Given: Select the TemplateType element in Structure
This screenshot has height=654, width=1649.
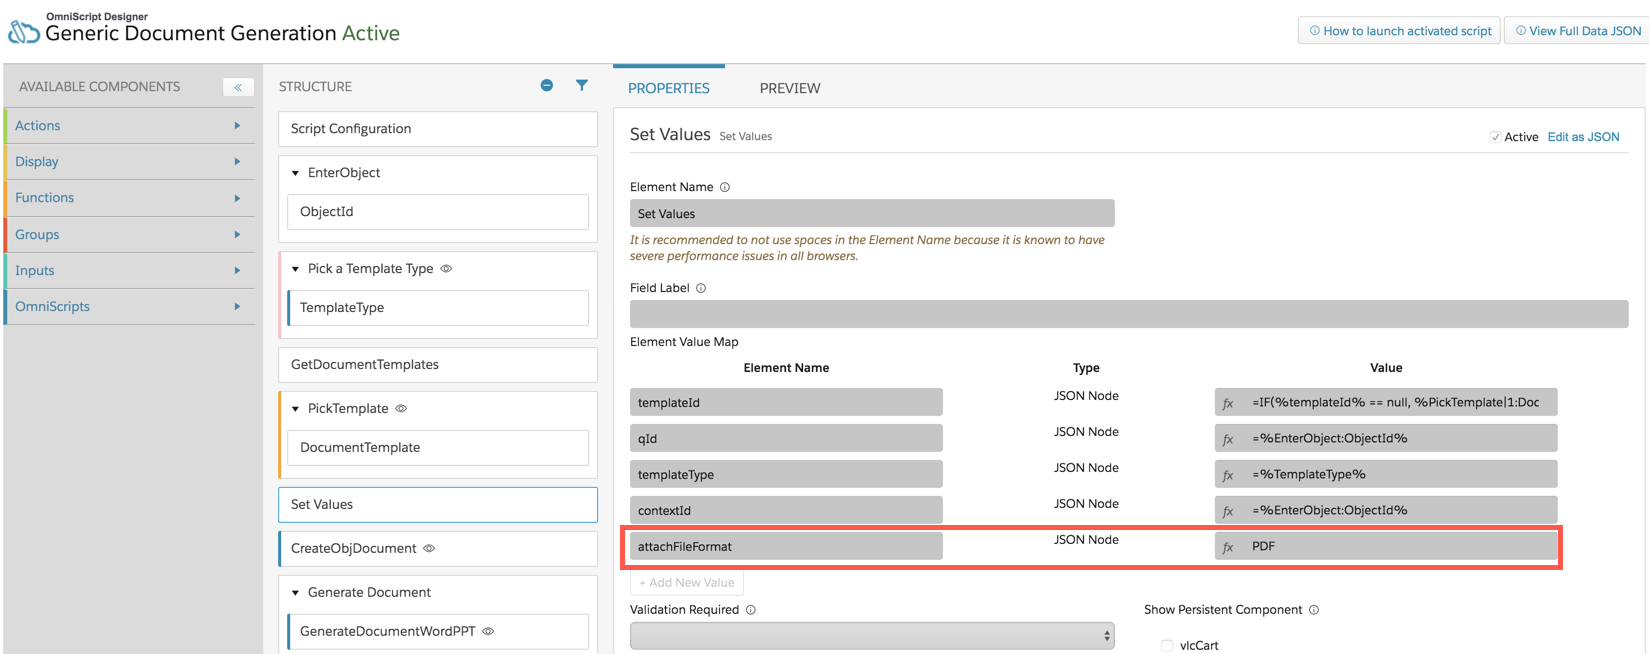Looking at the screenshot, I should (x=438, y=308).
